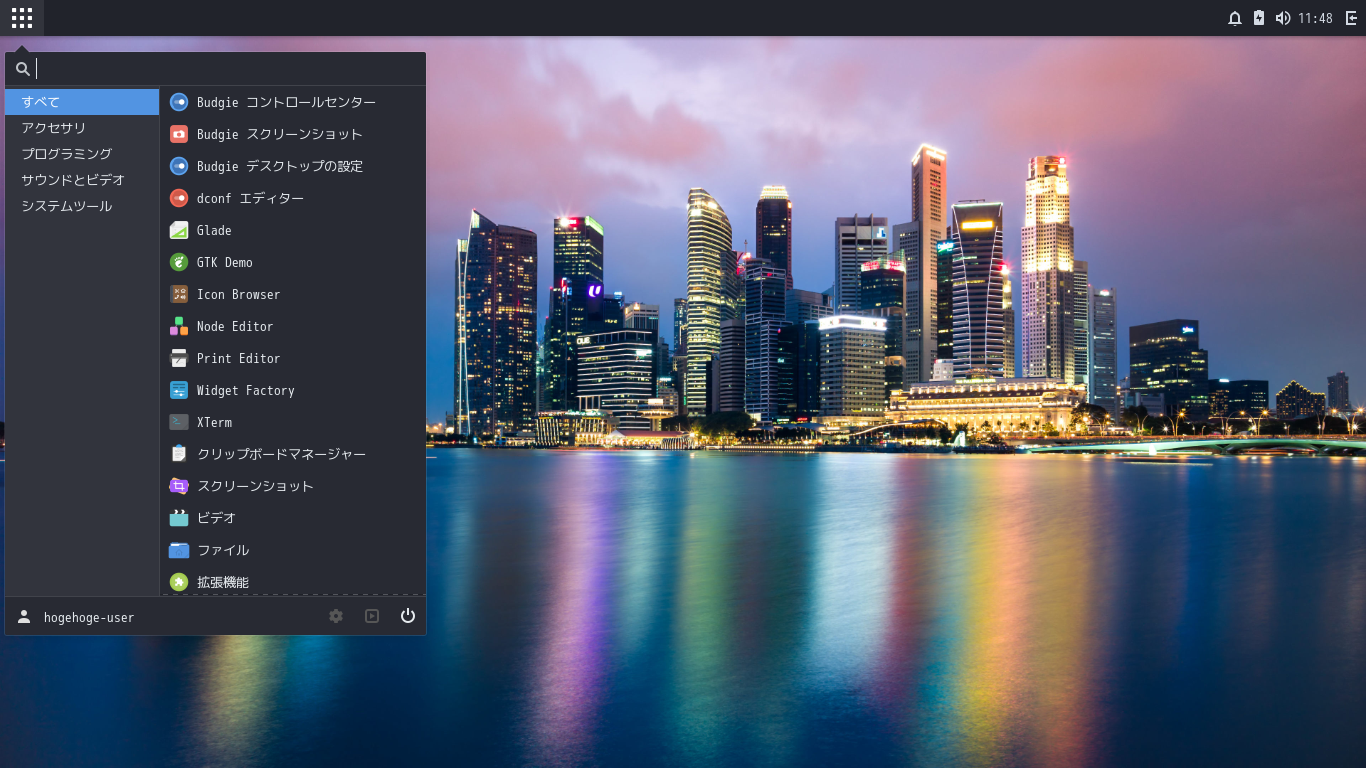Open Print Editor icon
This screenshot has width=1366, height=768.
(179, 358)
